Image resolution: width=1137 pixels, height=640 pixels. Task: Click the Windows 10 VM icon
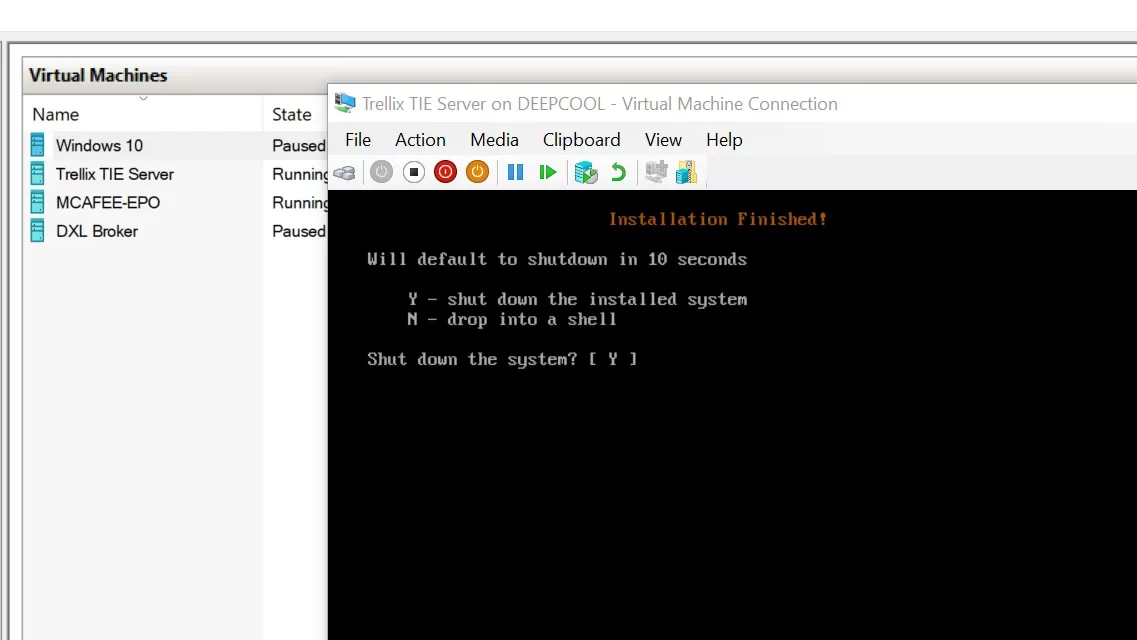(38, 145)
